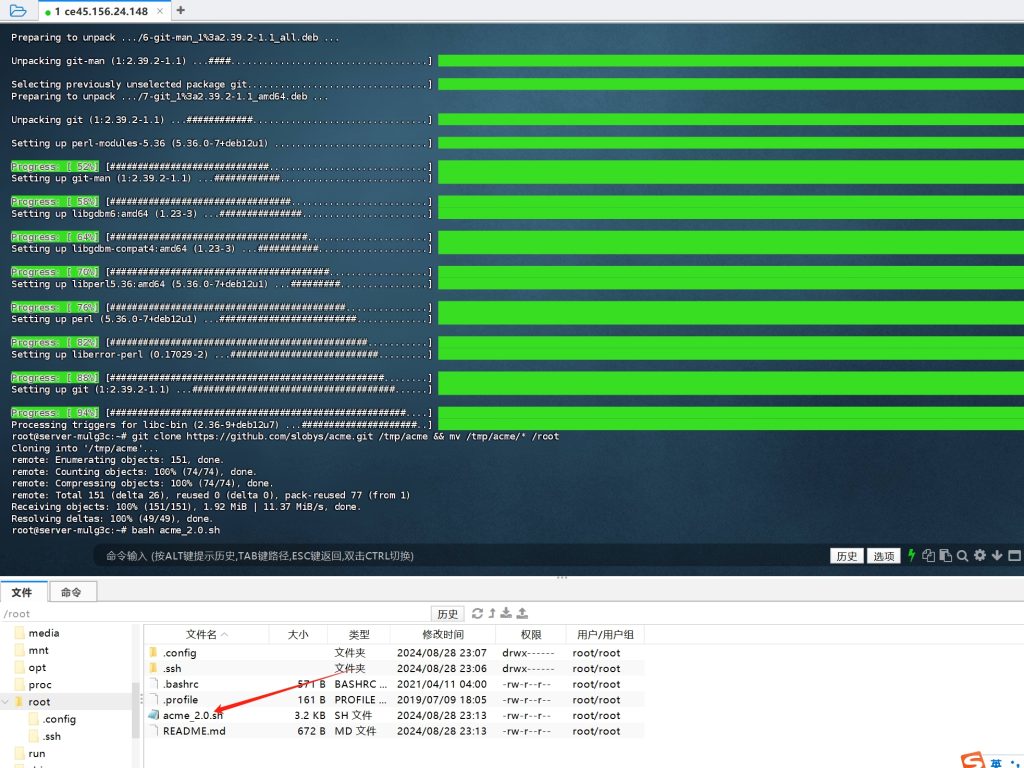Collapse the root folder in tree

6,701
